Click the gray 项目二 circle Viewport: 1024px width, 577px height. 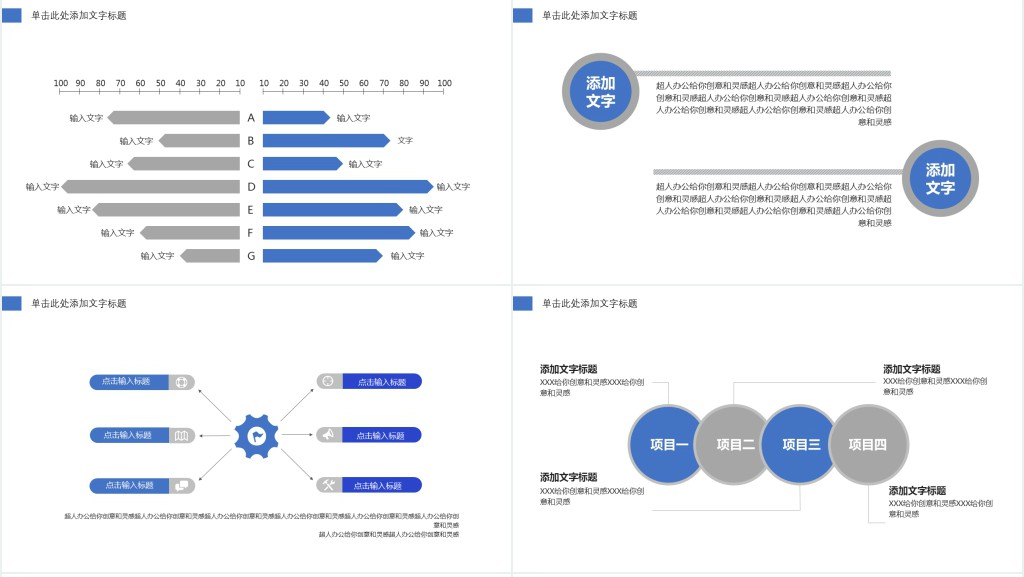click(x=734, y=444)
